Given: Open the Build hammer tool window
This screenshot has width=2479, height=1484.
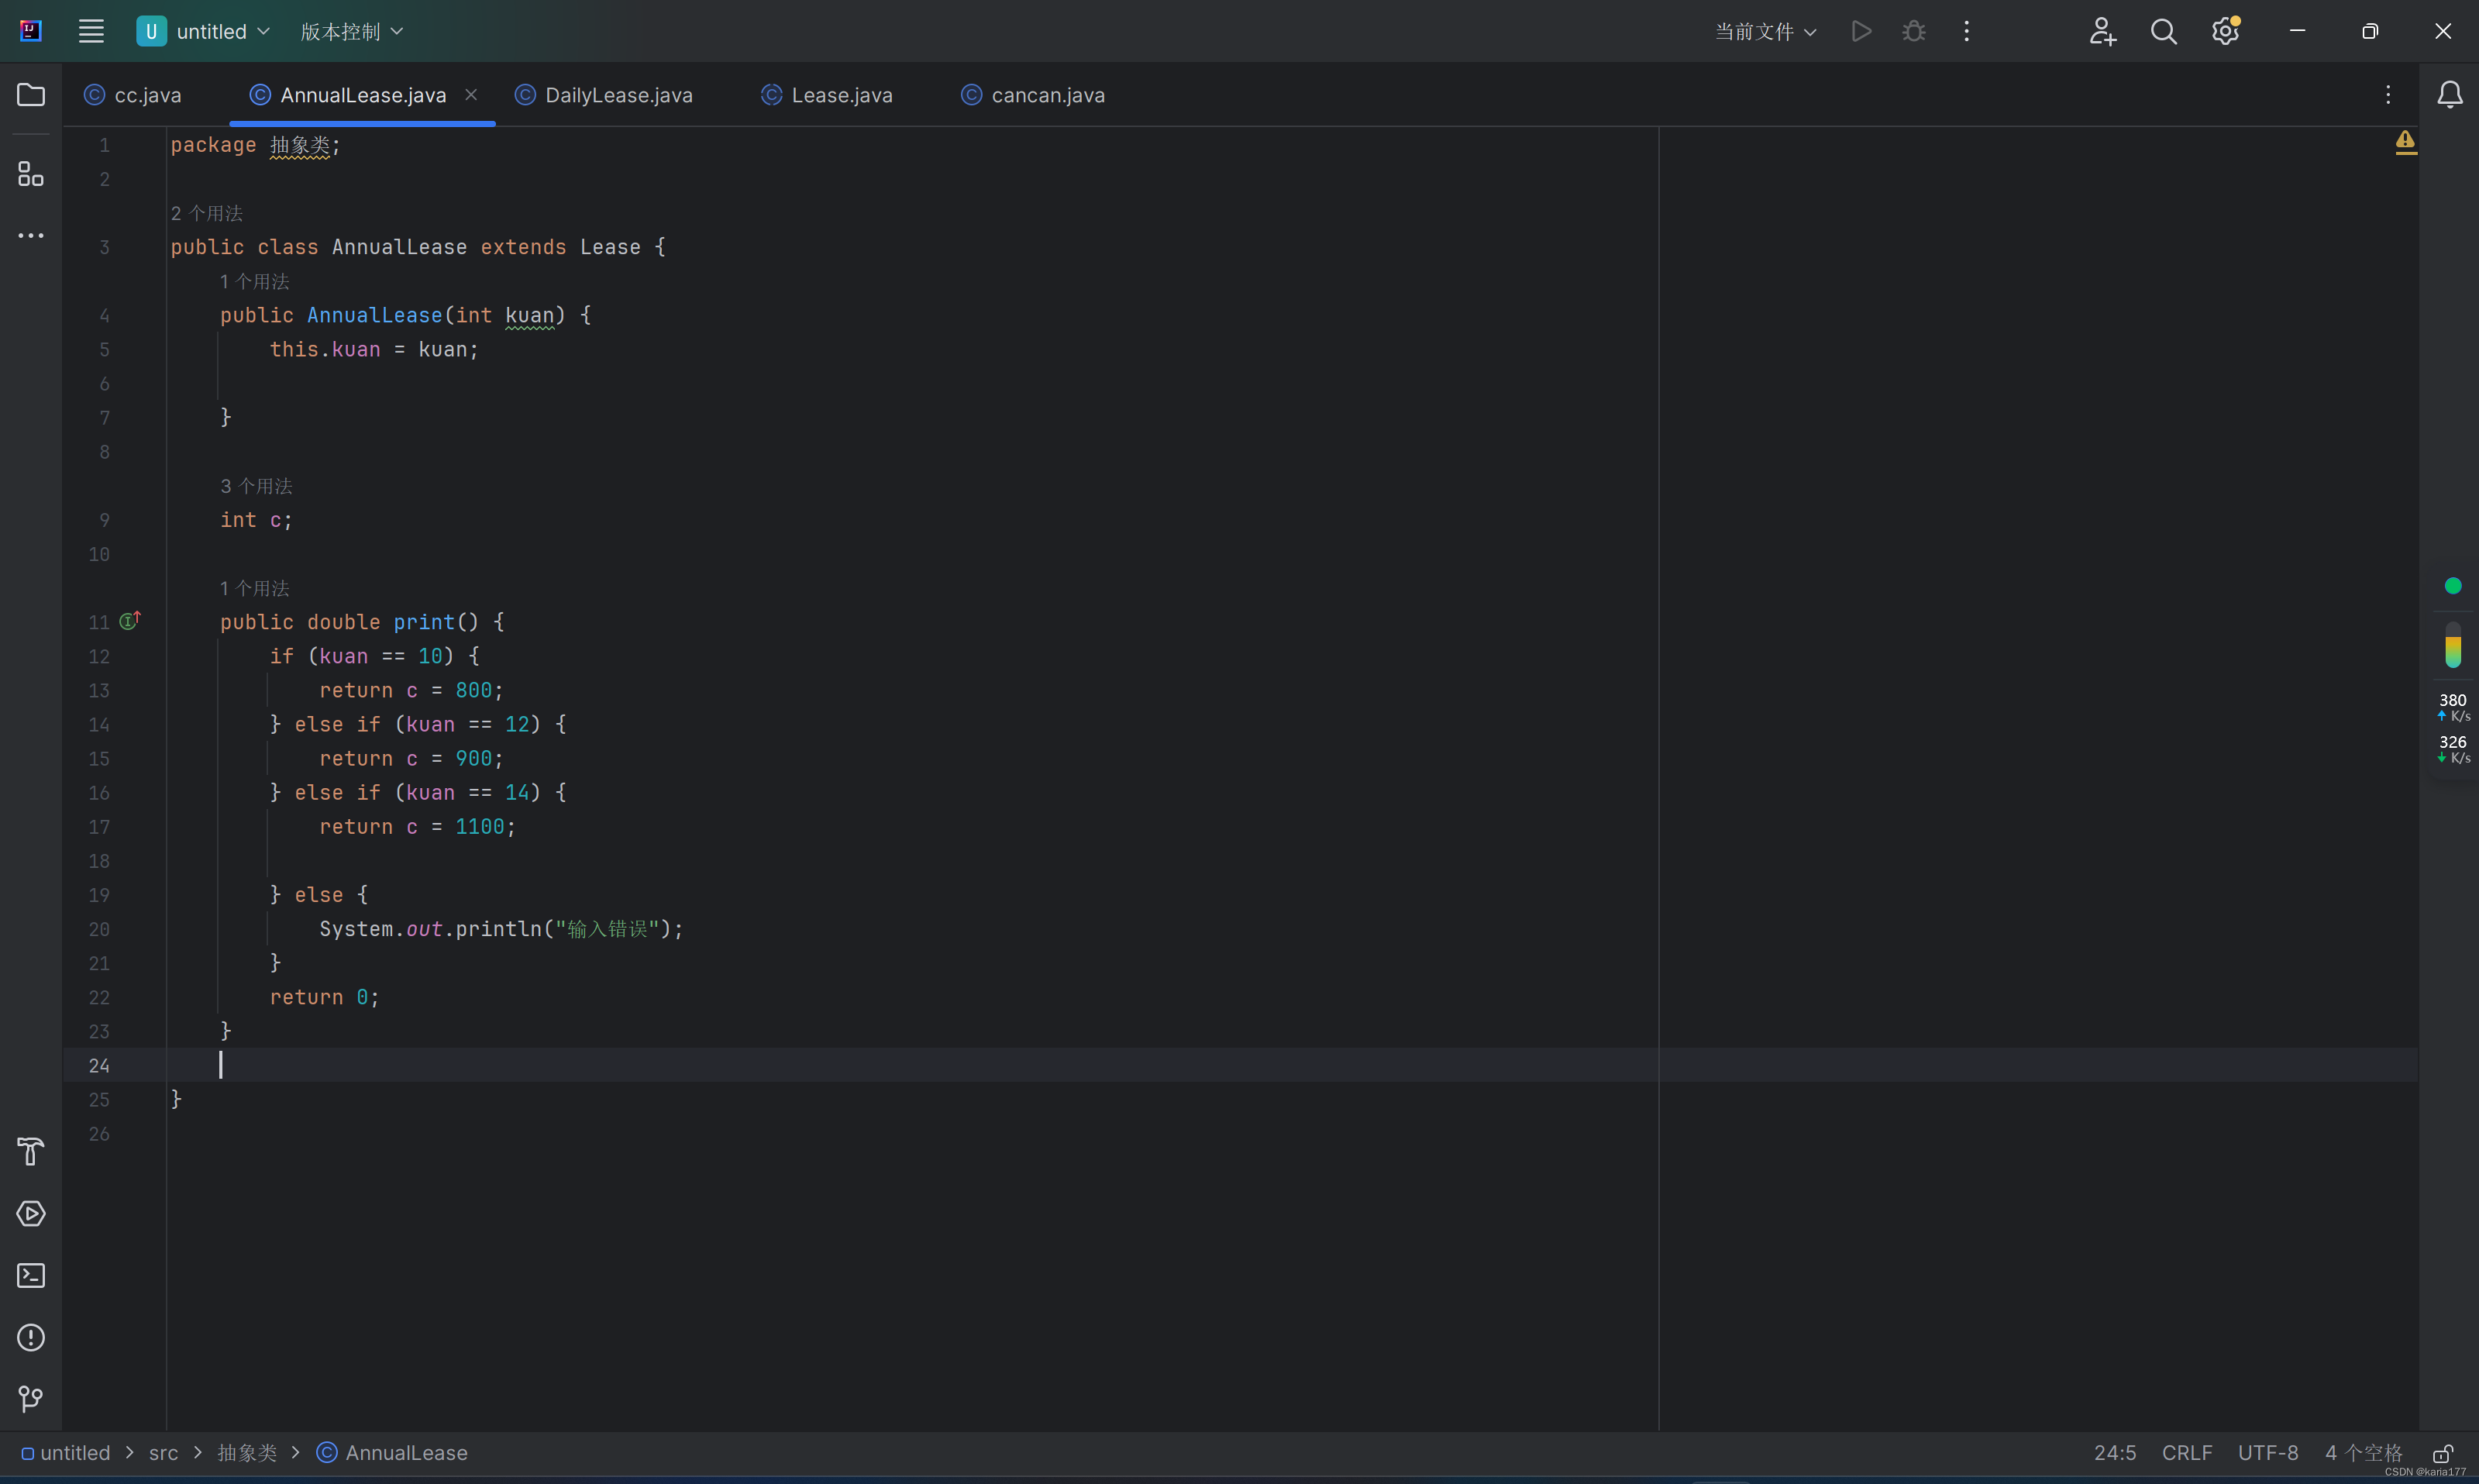Looking at the screenshot, I should [31, 1151].
